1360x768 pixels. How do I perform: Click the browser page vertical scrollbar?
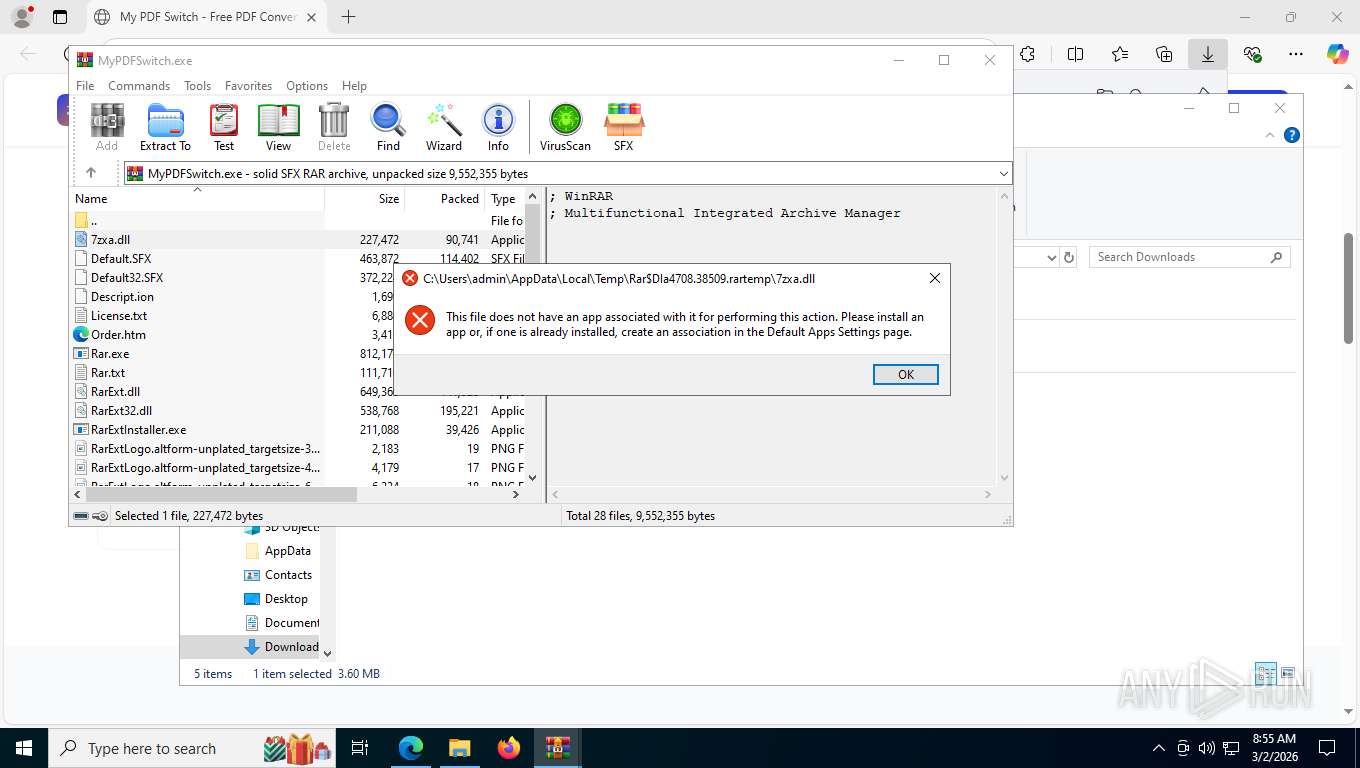click(1349, 288)
